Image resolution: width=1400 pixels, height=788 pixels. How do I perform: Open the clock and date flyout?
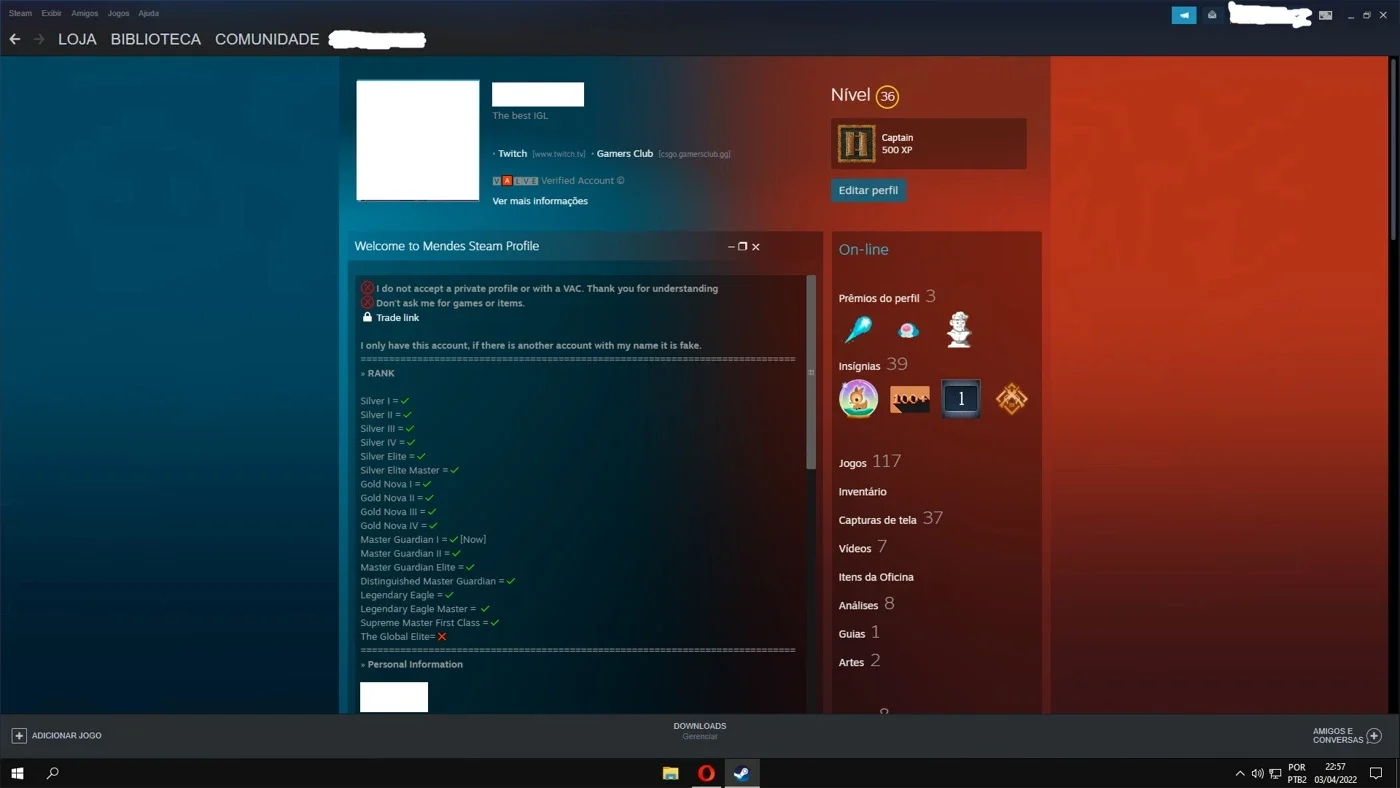tap(1335, 773)
